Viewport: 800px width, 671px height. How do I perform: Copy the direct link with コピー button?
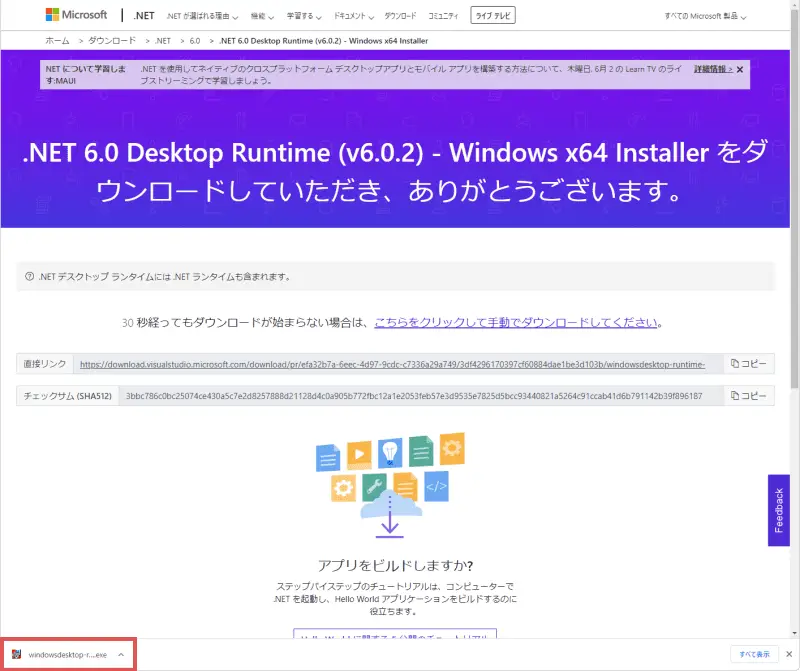coord(748,364)
